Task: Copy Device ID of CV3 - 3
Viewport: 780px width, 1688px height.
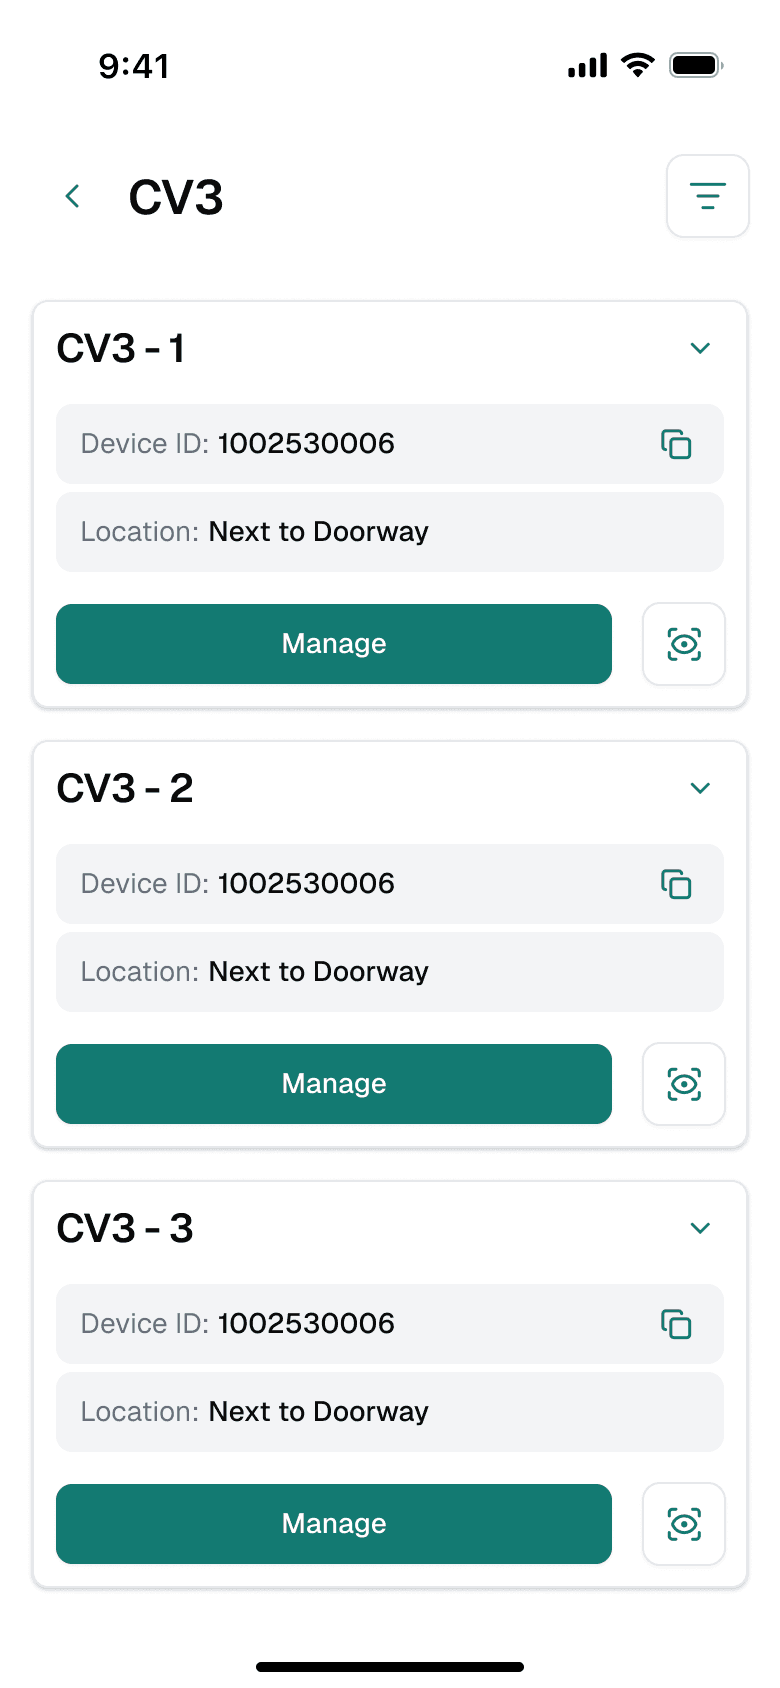Action: click(676, 1324)
